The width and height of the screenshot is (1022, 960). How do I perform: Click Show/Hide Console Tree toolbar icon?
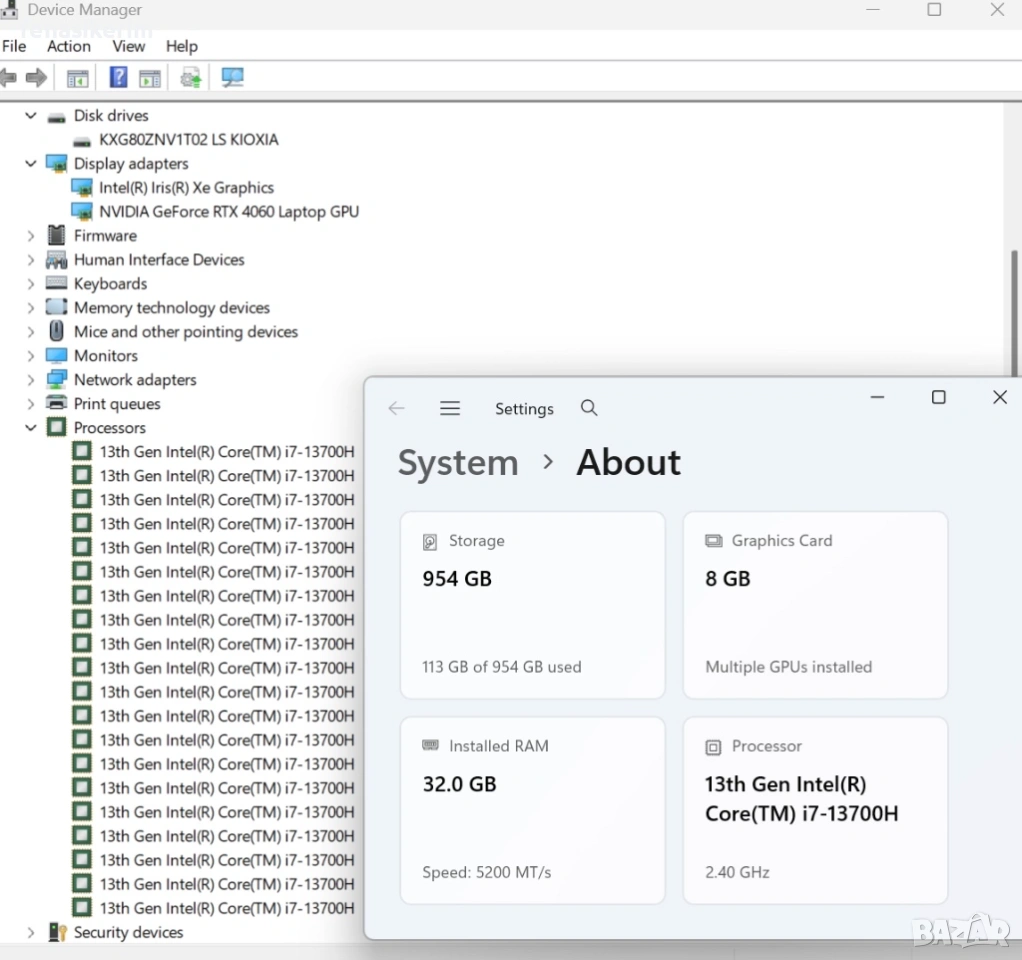(78, 78)
